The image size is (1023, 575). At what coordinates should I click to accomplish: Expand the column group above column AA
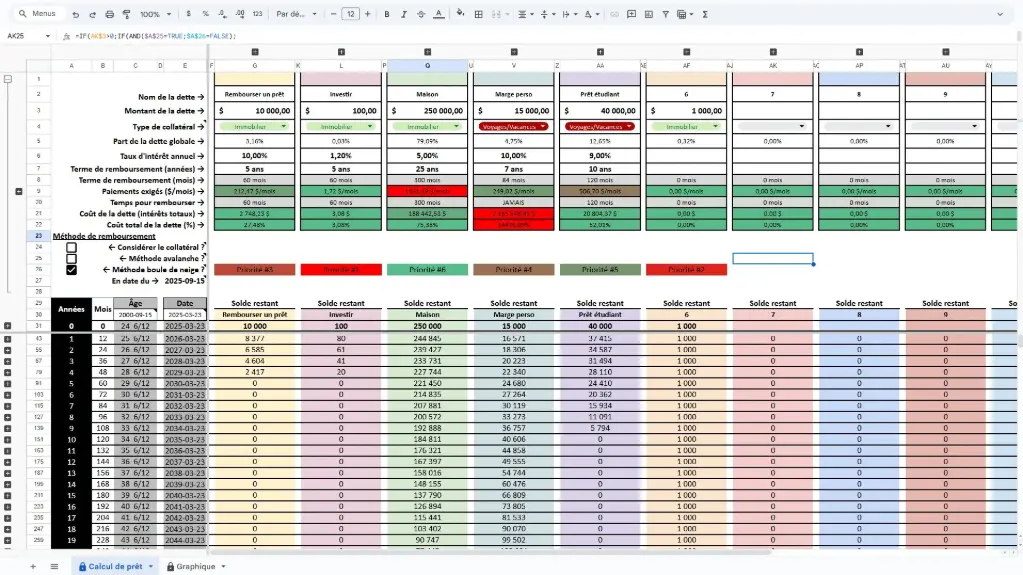point(600,52)
